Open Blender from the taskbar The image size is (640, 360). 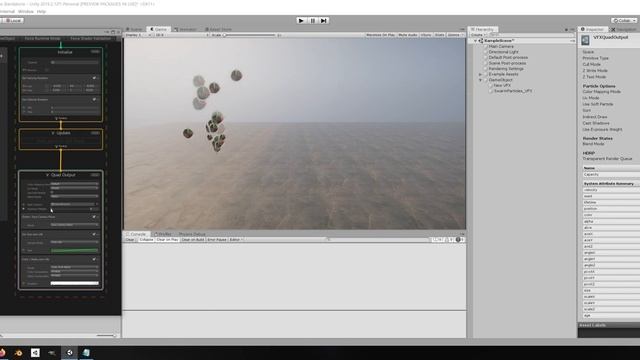point(18,353)
